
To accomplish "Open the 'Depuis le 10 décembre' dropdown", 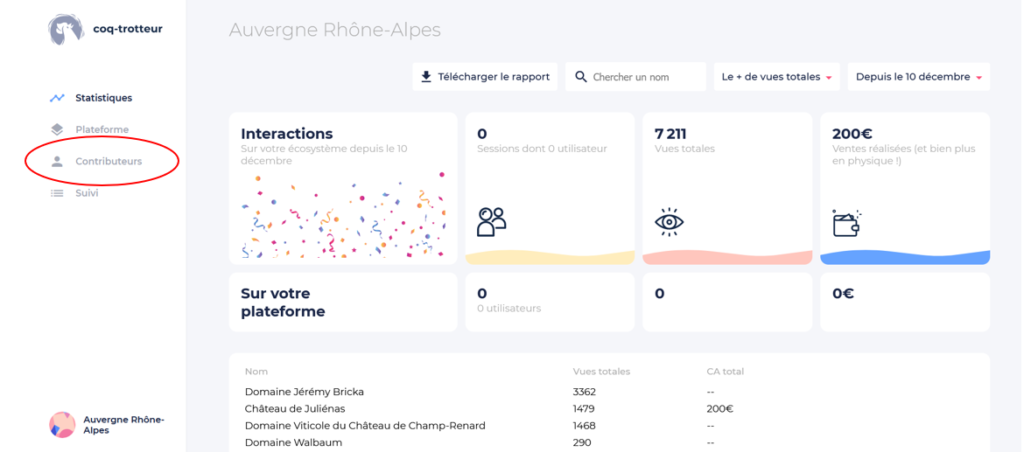I will (919, 77).
